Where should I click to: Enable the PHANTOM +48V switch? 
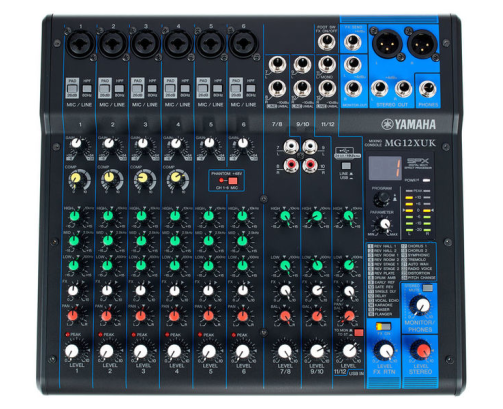[x=233, y=181]
